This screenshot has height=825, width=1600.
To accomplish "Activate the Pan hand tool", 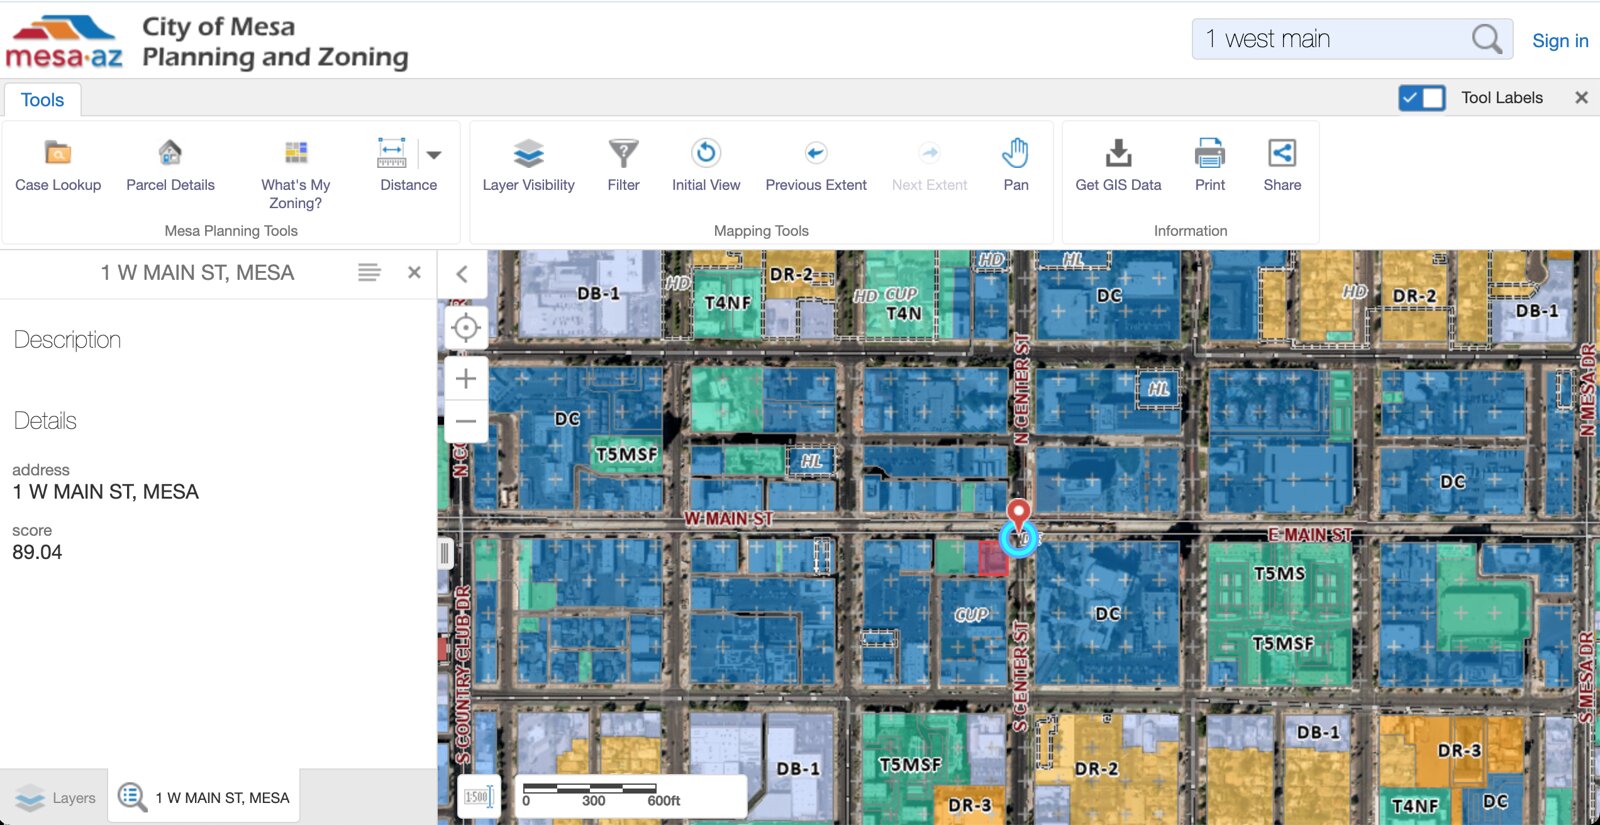I will 1016,166.
